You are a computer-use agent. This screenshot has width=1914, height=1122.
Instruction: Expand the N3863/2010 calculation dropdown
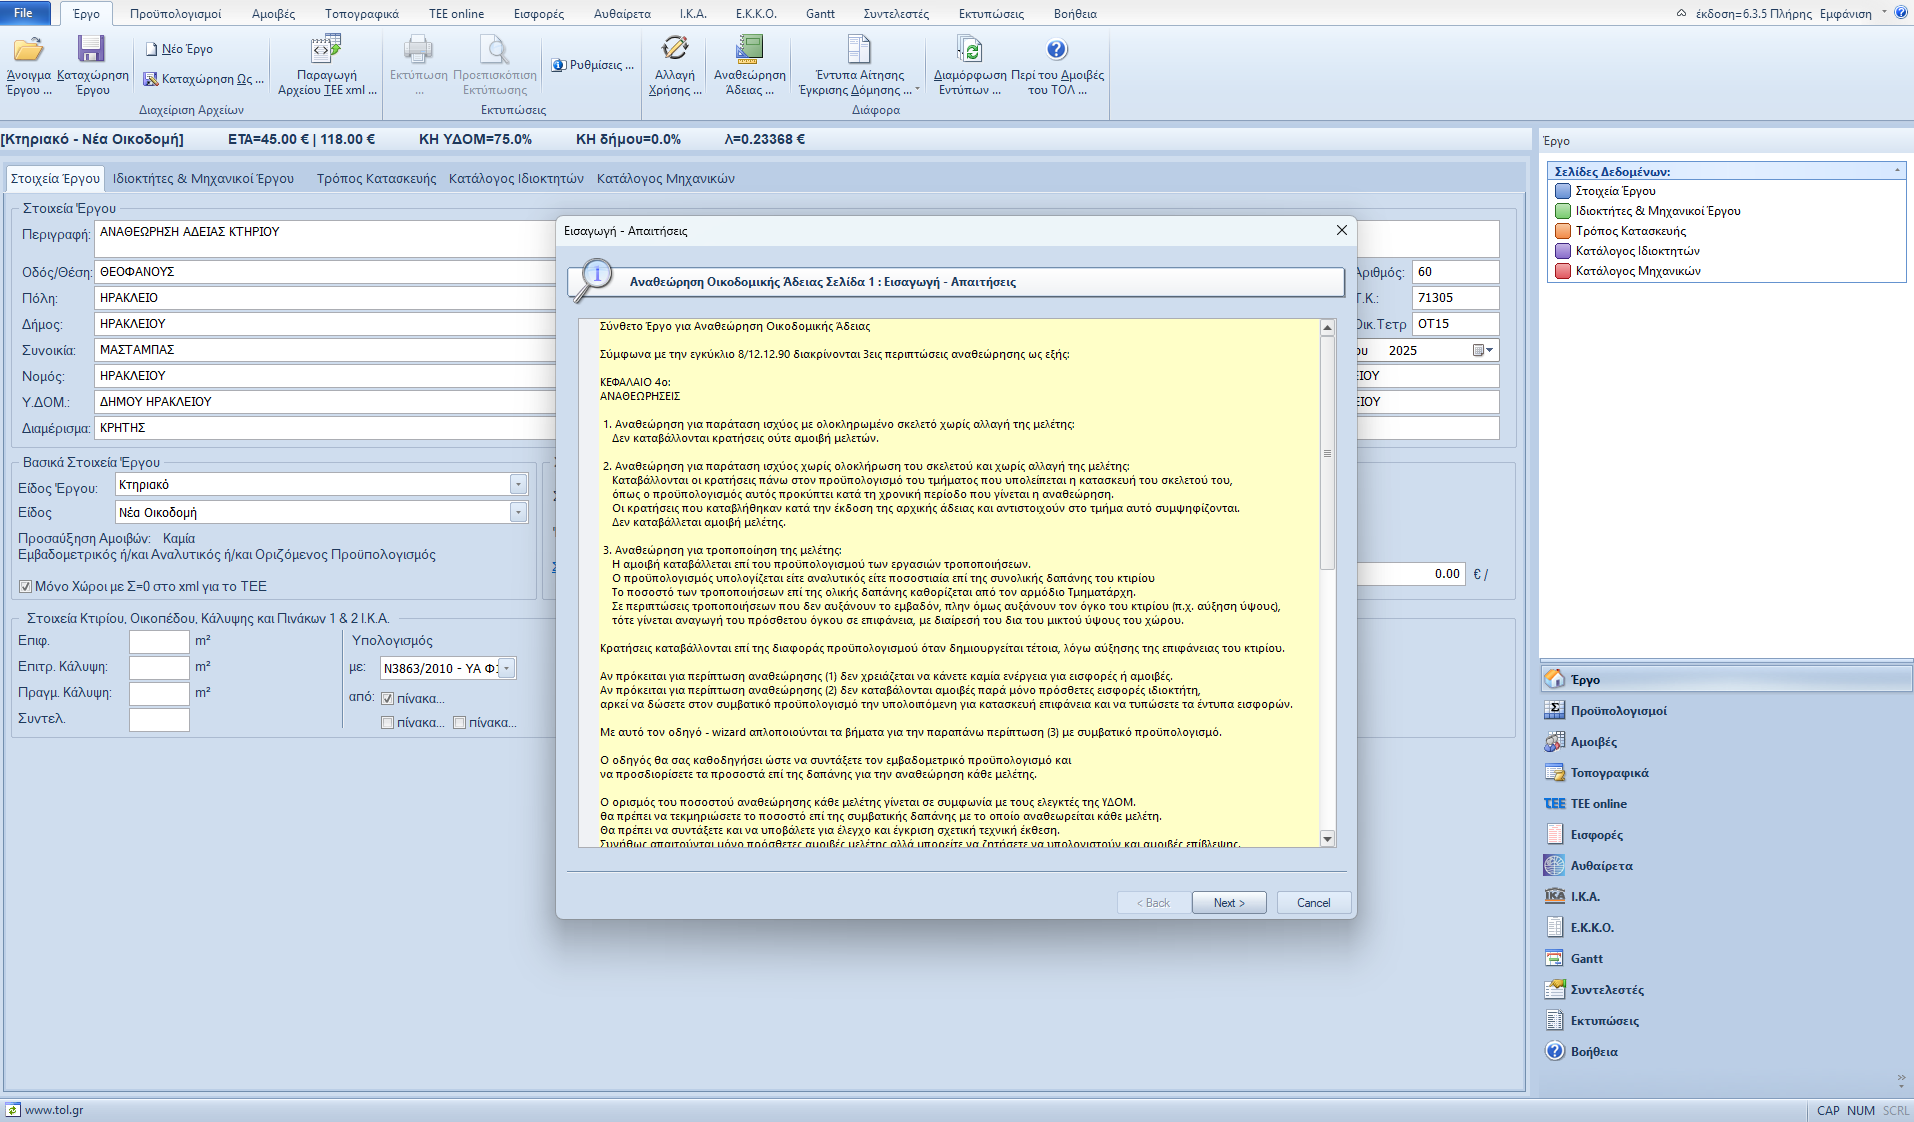[507, 669]
